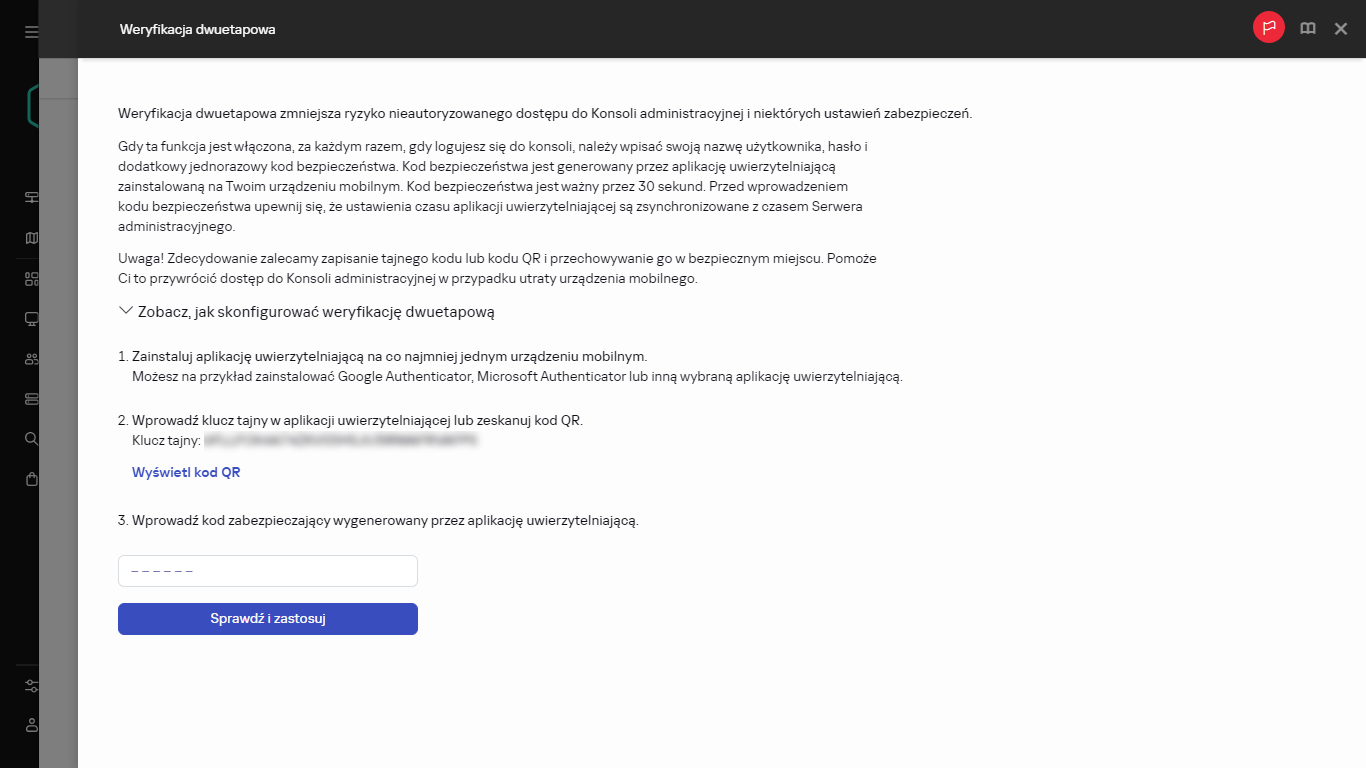Open the dashboard grid icon in the sidebar
Image resolution: width=1366 pixels, height=768 pixels.
click(x=31, y=279)
